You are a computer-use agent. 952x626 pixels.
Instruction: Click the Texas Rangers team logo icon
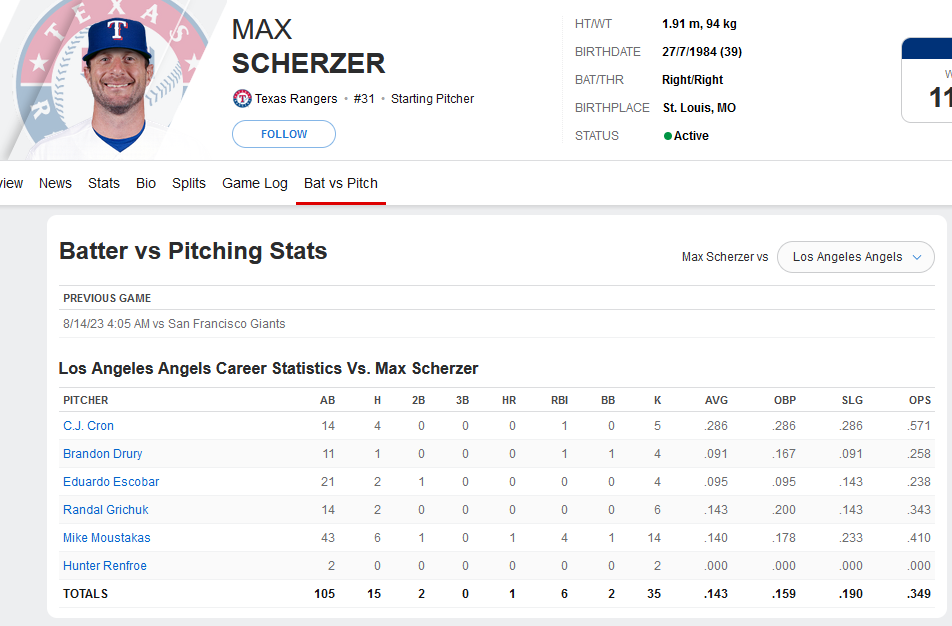(x=242, y=98)
